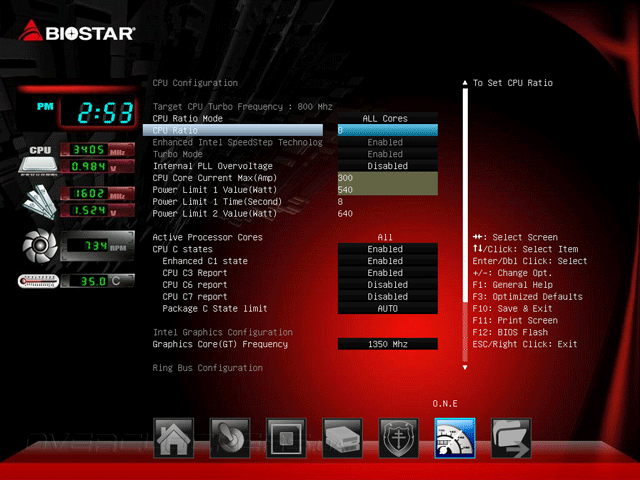Open the Save & Exit folder icon
Viewport: 640px width, 480px height.
pos(511,438)
